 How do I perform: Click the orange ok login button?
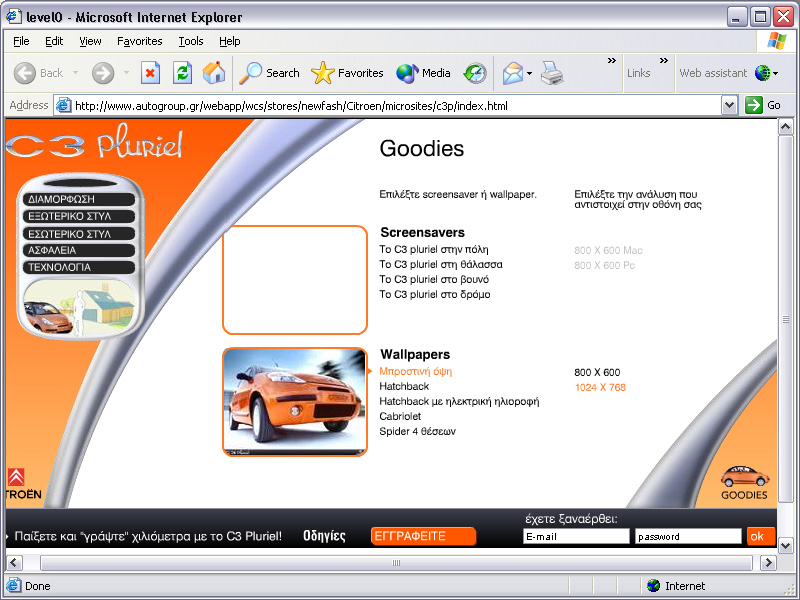click(761, 536)
